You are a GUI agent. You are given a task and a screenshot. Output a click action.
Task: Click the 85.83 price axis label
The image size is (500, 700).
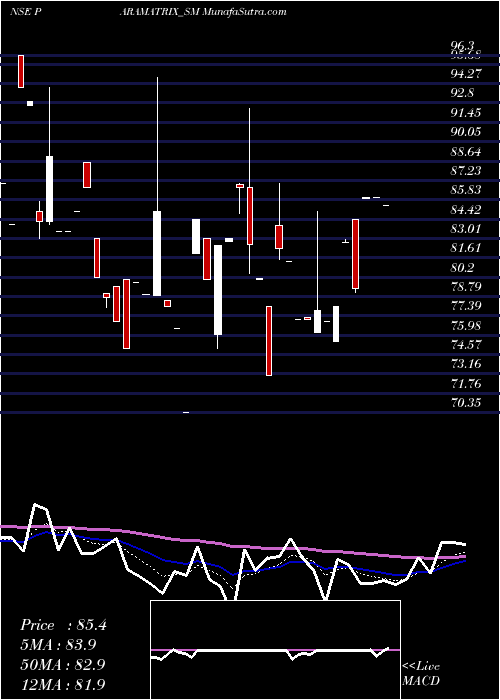(x=466, y=190)
